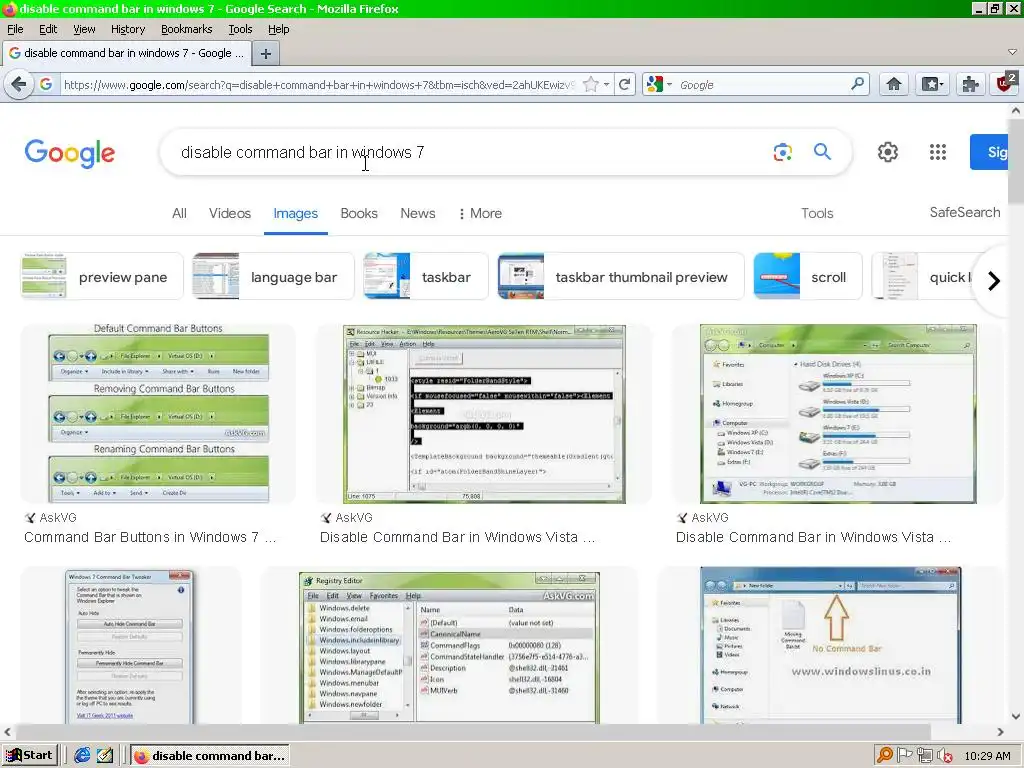Open Resource Hacker screenshot image result
This screenshot has height=768, width=1024.
point(484,414)
